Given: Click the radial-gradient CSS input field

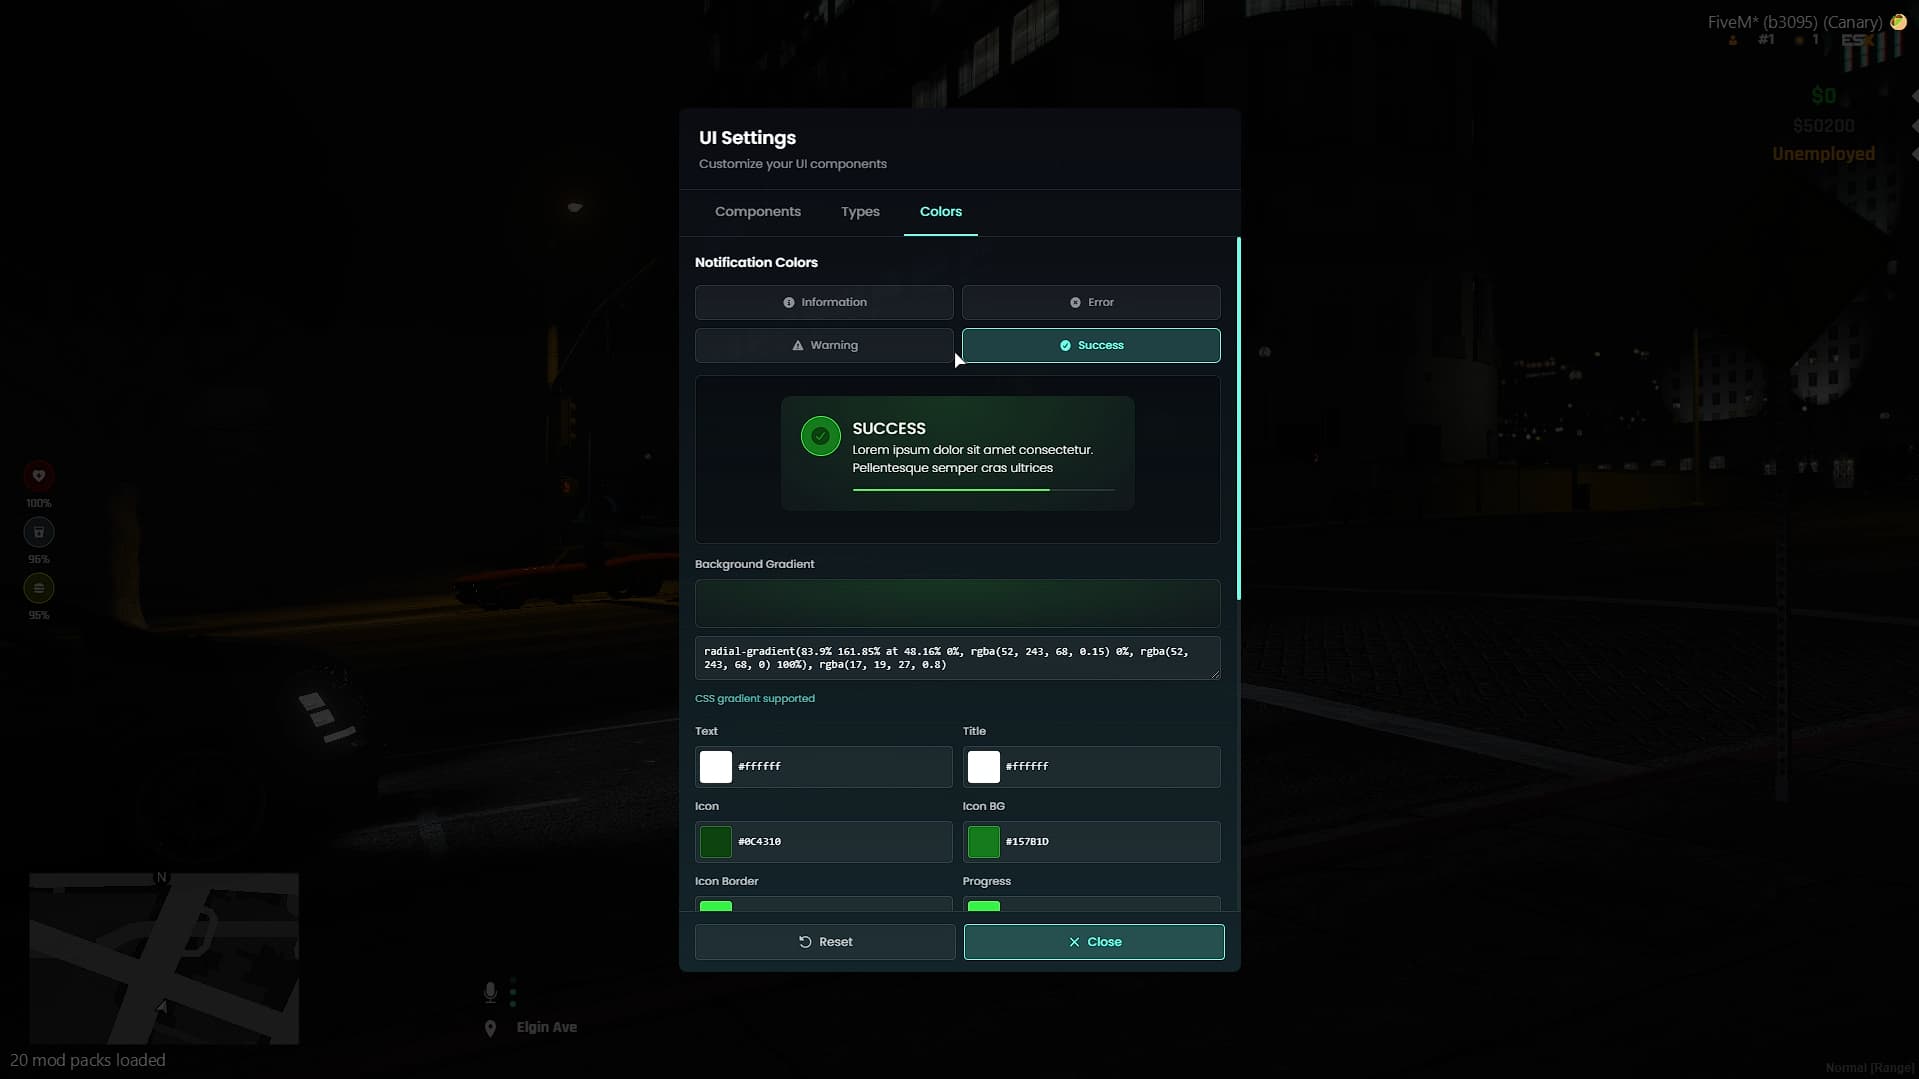Looking at the screenshot, I should click(957, 657).
